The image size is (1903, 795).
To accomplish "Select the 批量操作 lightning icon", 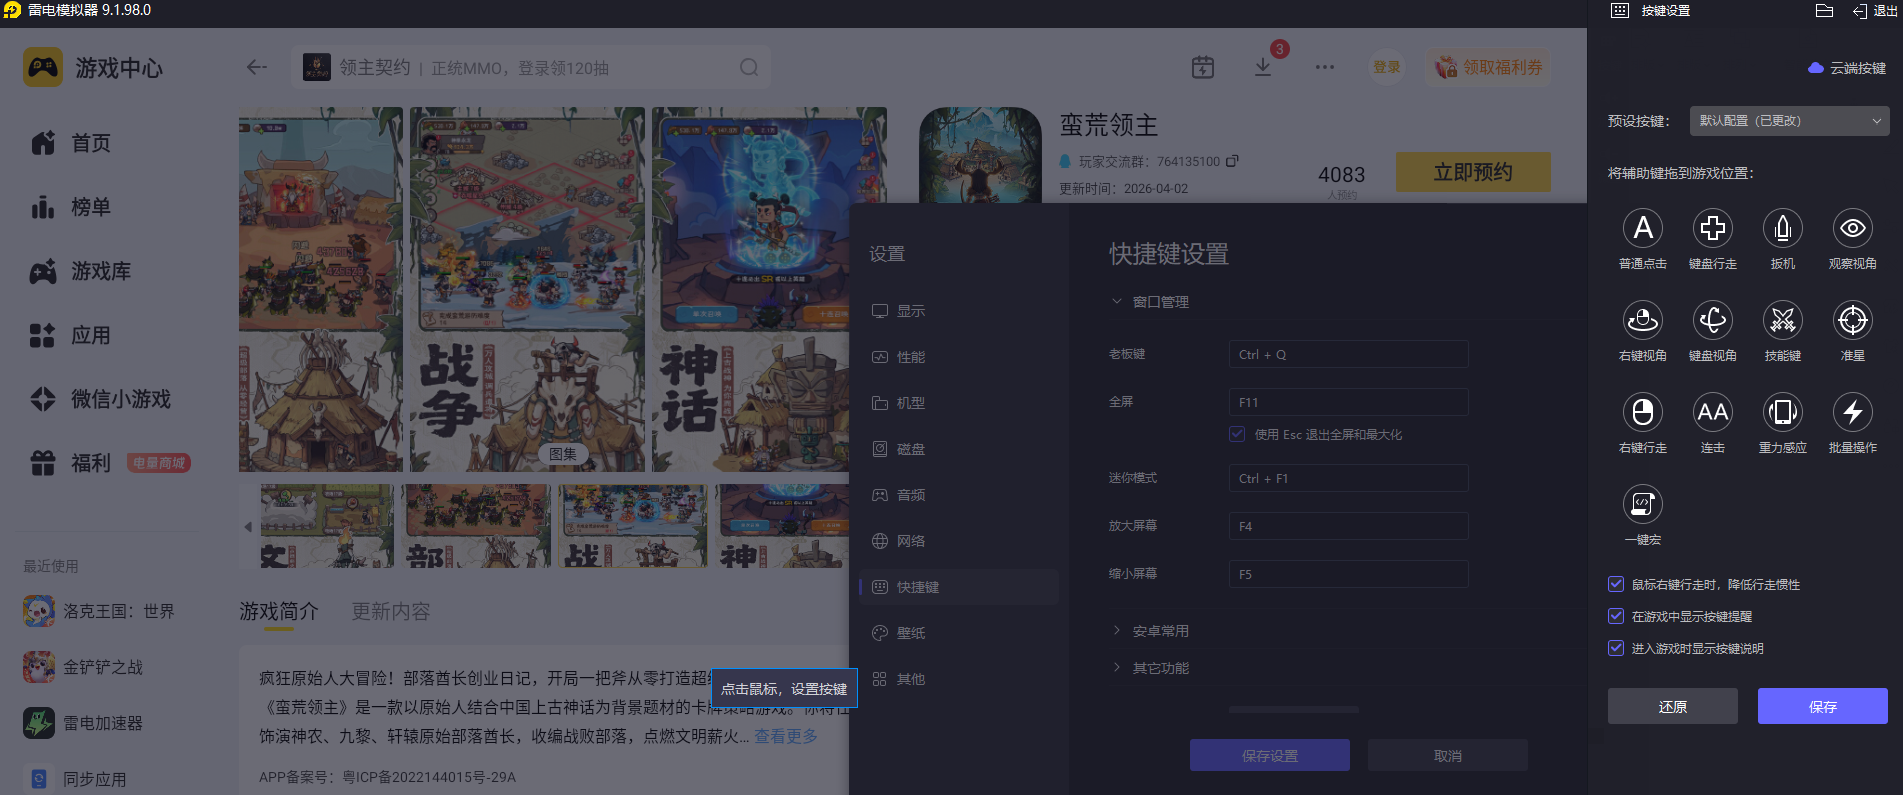I will tap(1852, 413).
